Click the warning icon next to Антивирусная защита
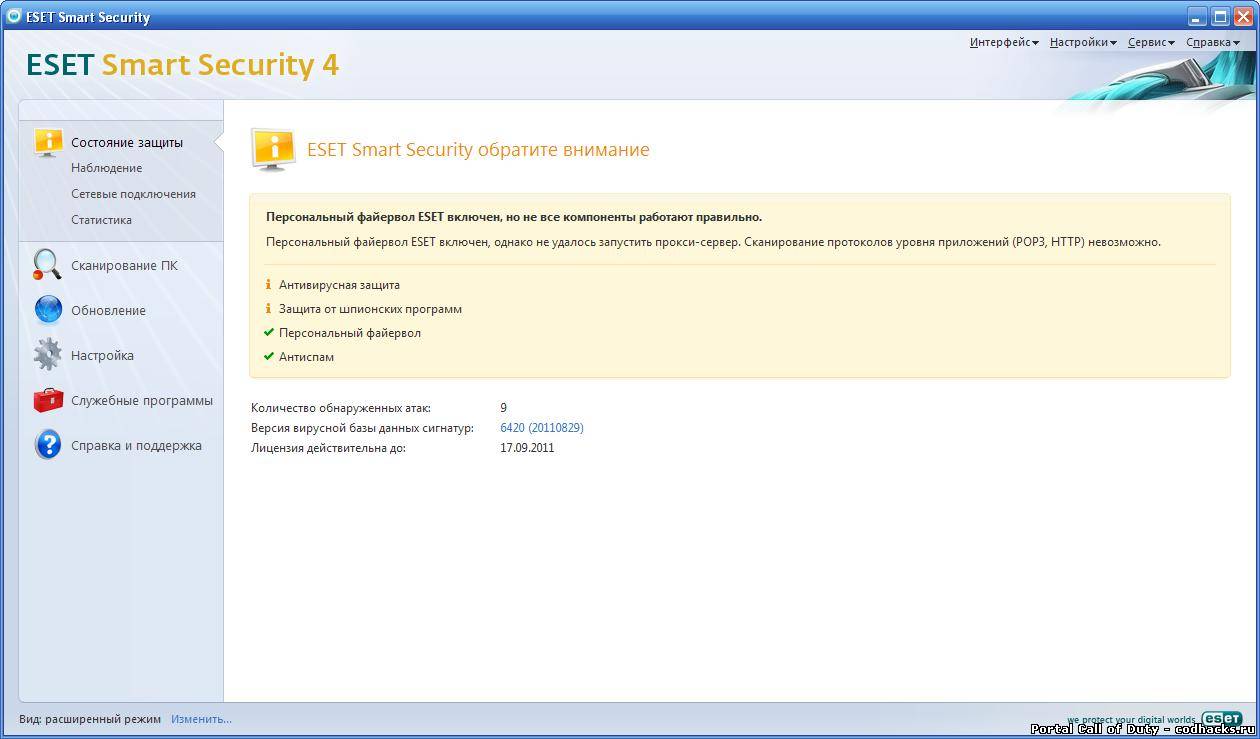 click(x=268, y=285)
